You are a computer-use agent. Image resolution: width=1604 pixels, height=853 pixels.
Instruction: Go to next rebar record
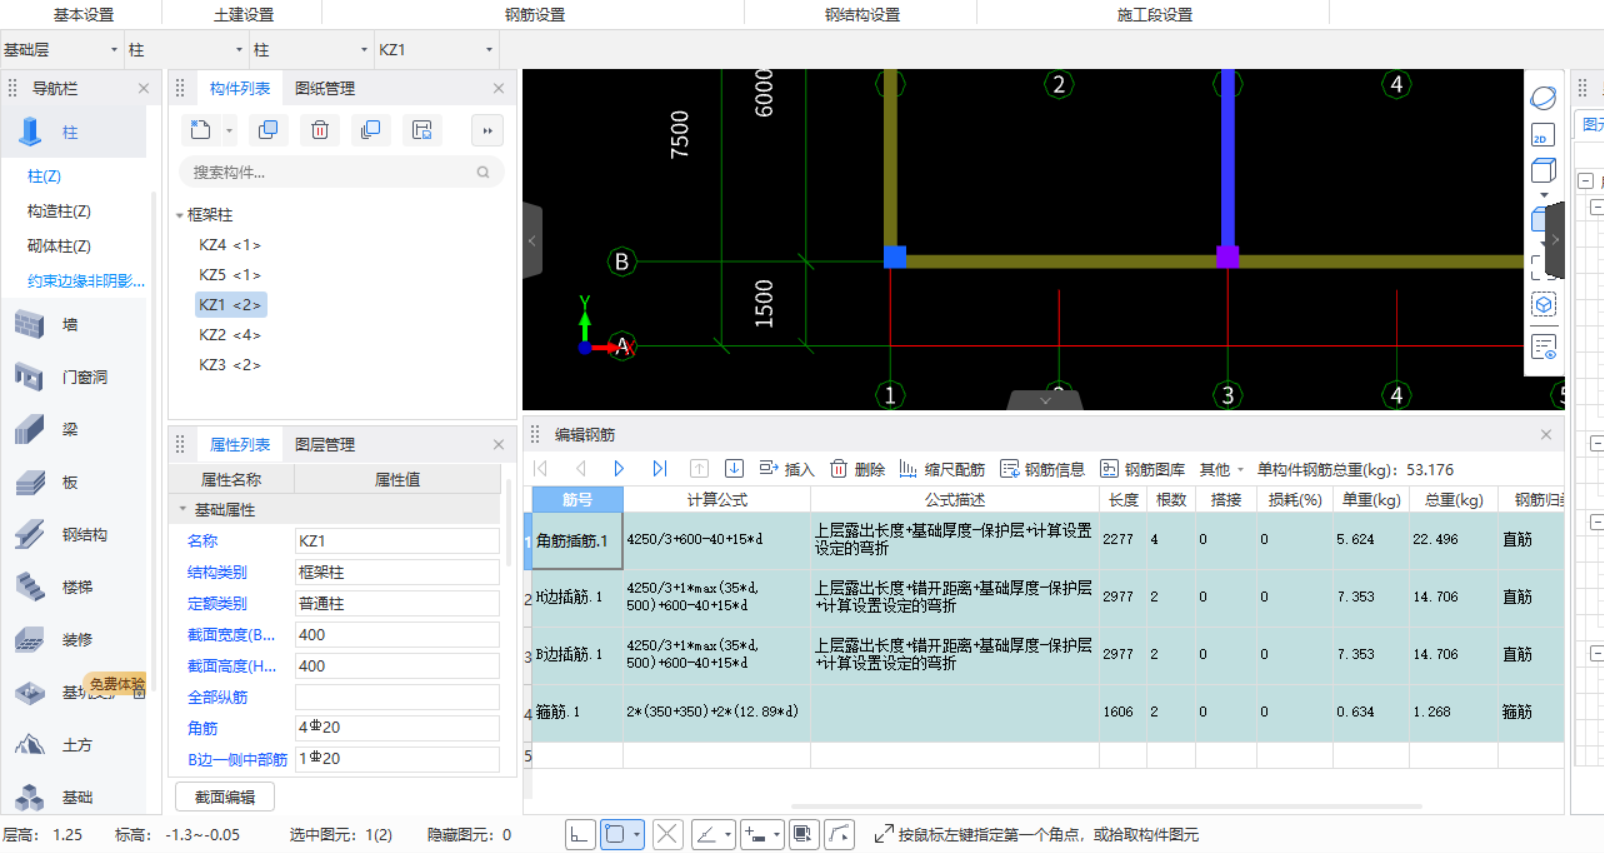[619, 468]
